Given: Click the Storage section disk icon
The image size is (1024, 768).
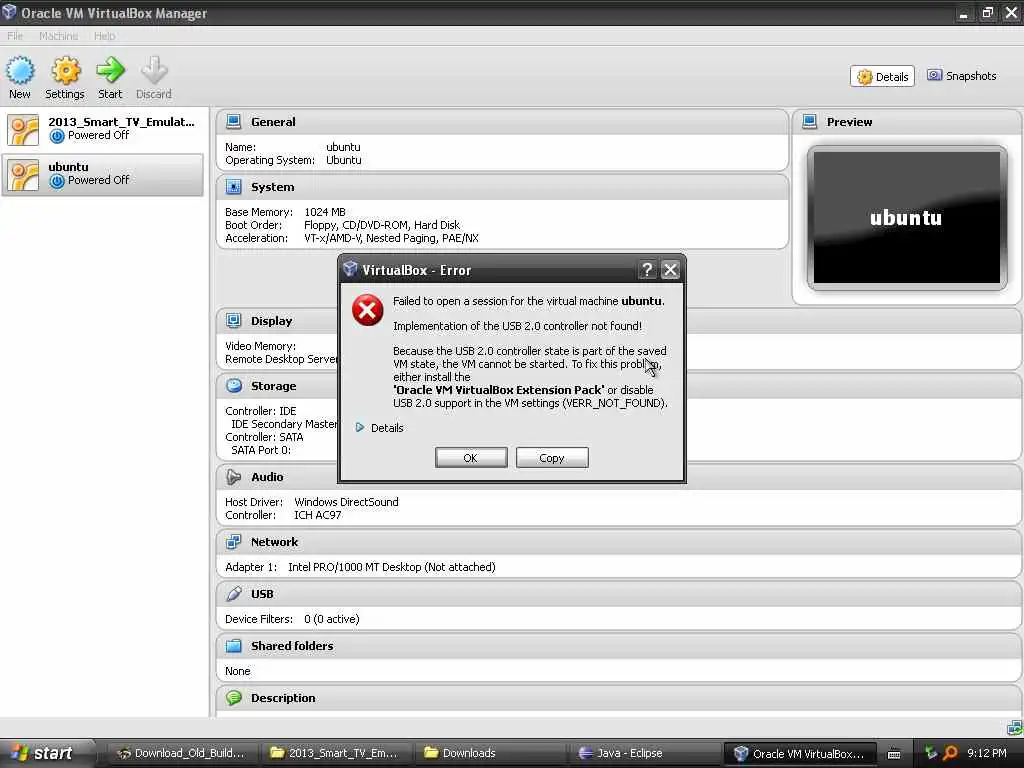Looking at the screenshot, I should [x=233, y=386].
